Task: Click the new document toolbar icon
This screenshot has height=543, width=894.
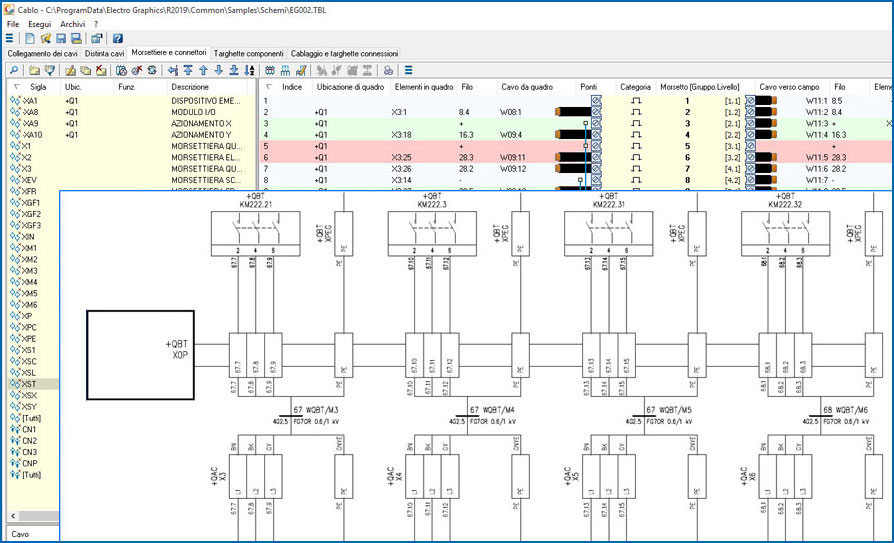Action: pyautogui.click(x=29, y=38)
